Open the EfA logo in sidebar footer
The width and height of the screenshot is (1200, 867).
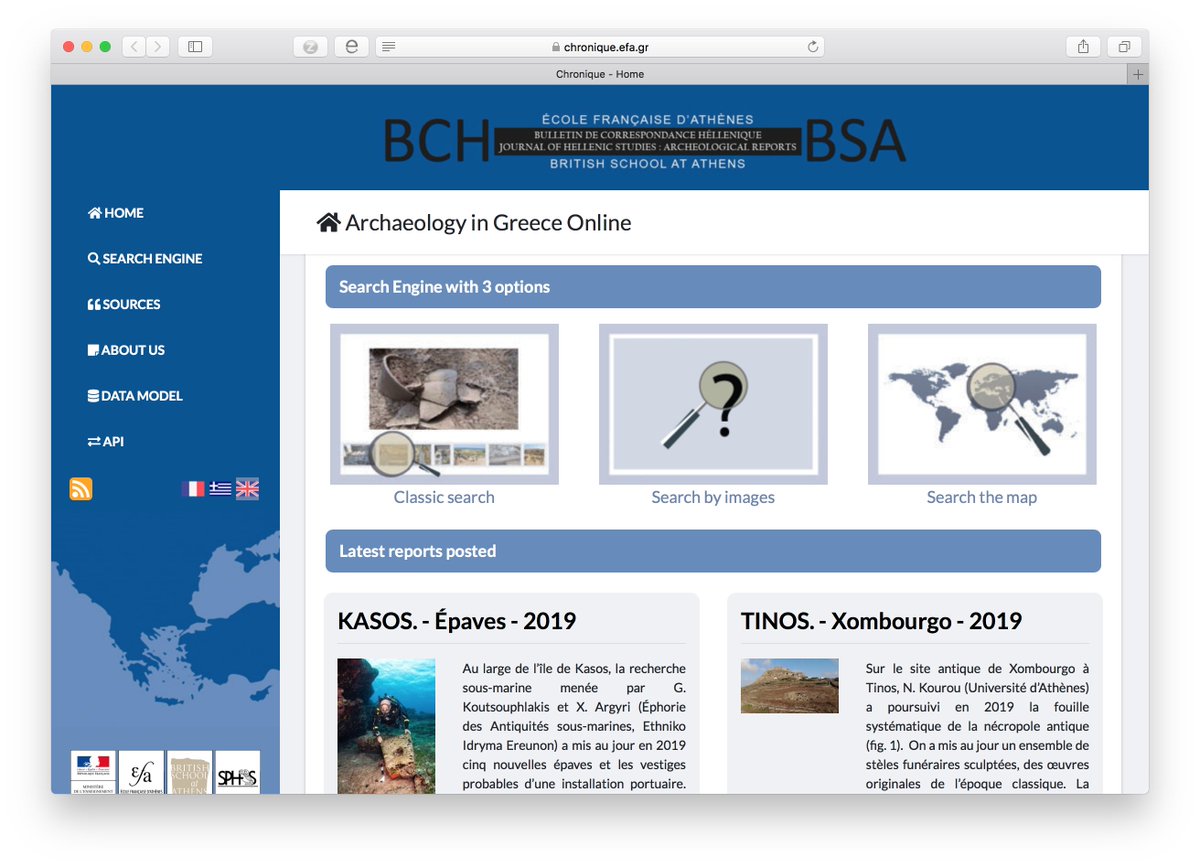pos(141,772)
